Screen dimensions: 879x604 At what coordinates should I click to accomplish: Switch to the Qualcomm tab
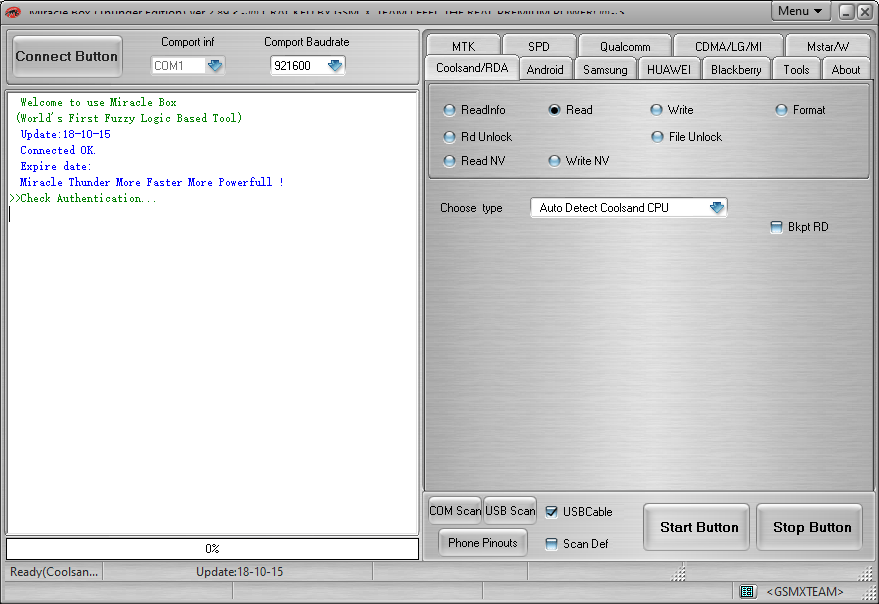(x=624, y=45)
